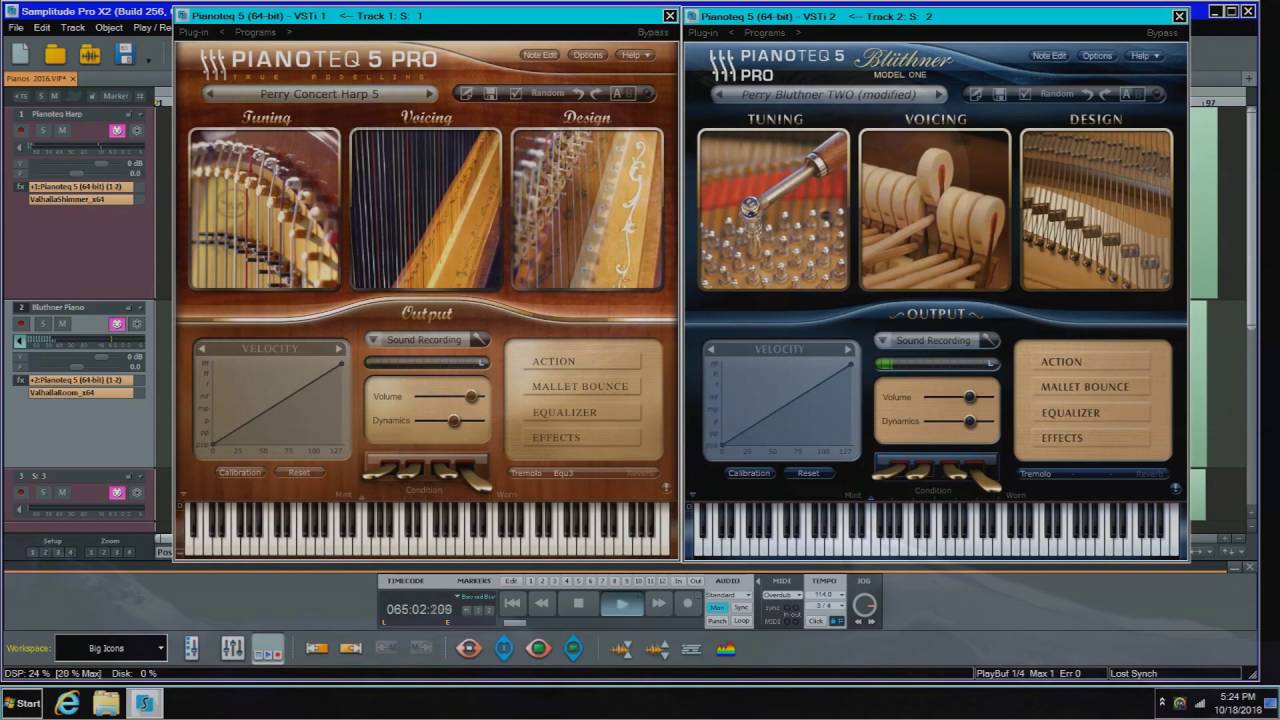The width and height of the screenshot is (1280, 720).
Task: Open the Perry Concert Harp 5 preset list
Action: point(320,94)
